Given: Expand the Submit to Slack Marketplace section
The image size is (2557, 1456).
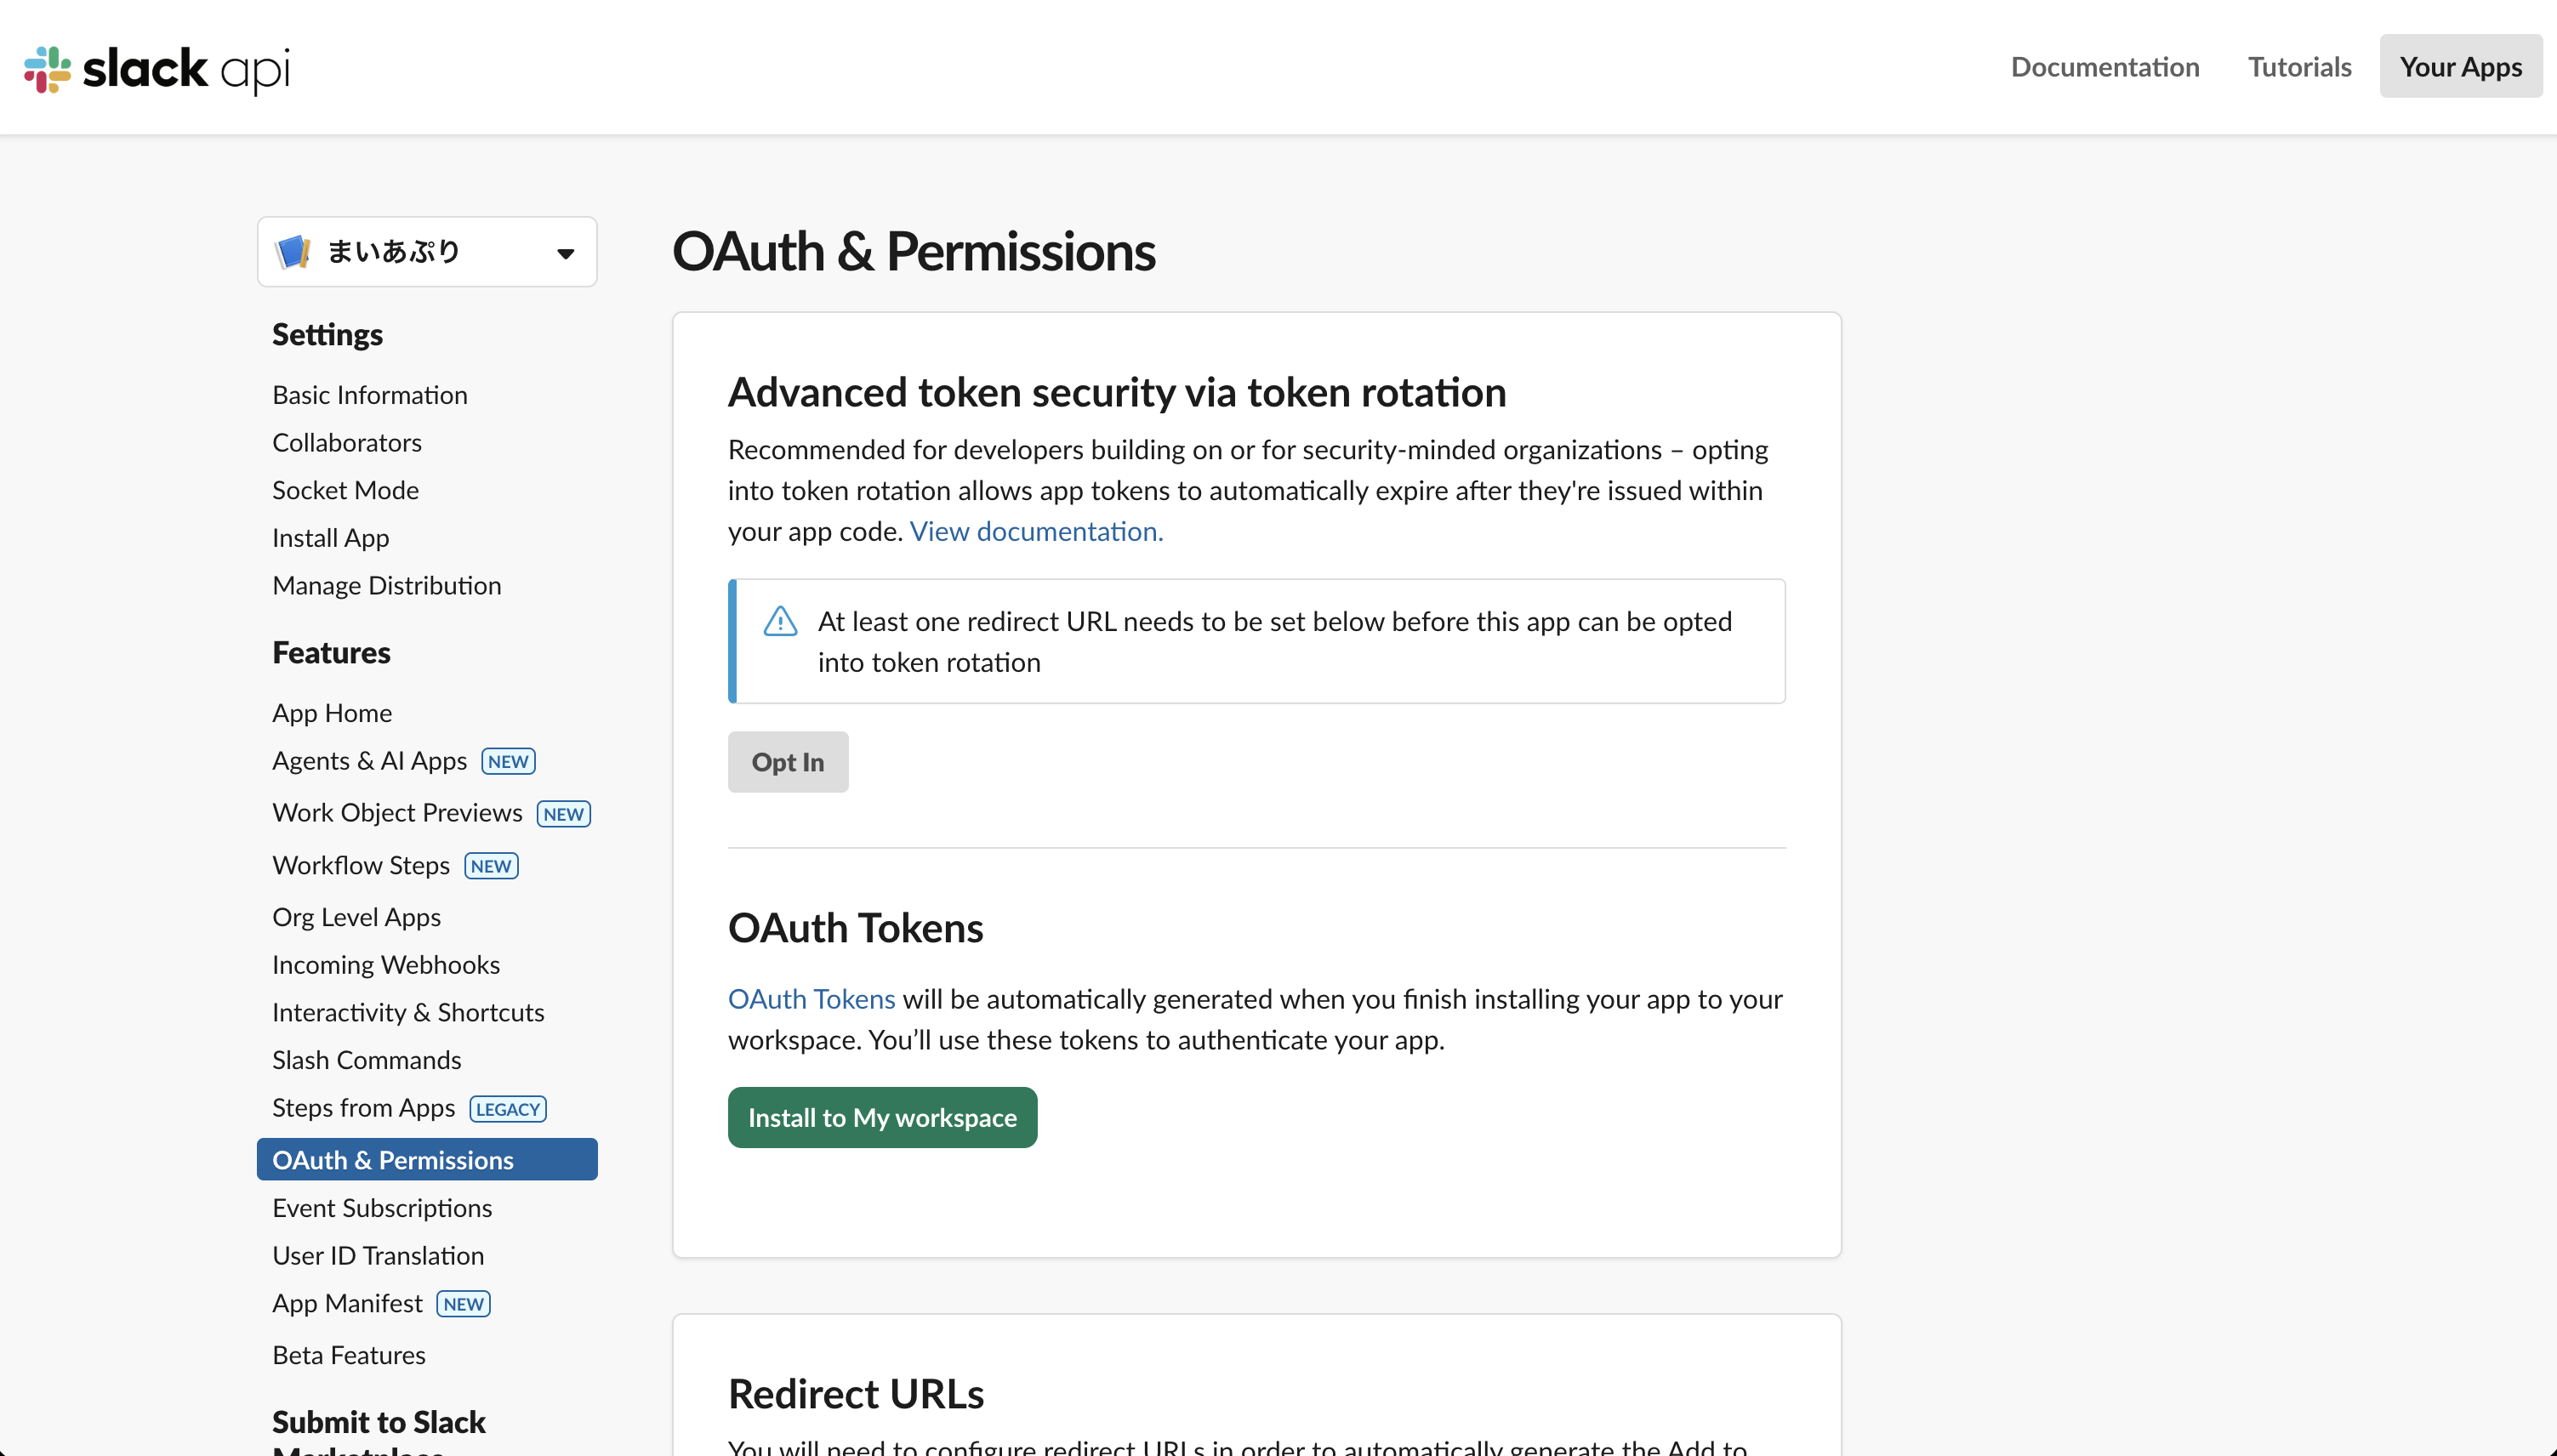Looking at the screenshot, I should tap(378, 1421).
